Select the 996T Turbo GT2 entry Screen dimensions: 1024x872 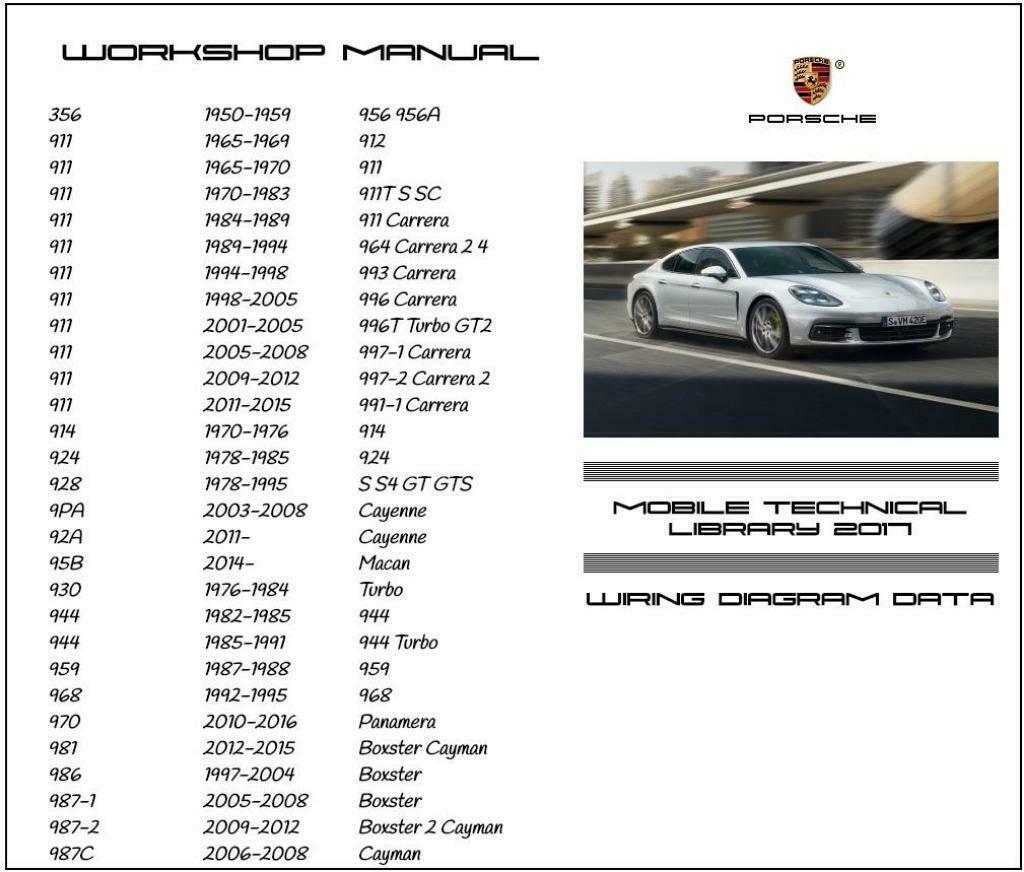pyautogui.click(x=424, y=325)
